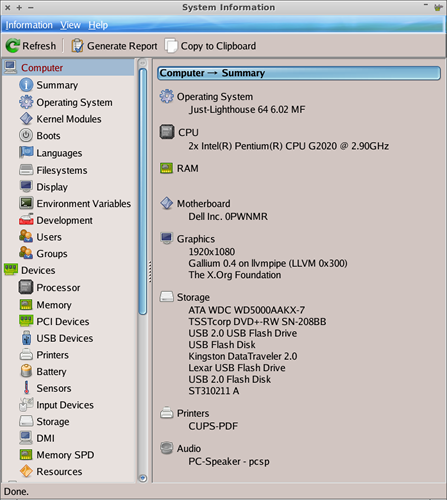This screenshot has height=500, width=447.
Task: Click the 'Computer → Summary' header bar
Action: [x=299, y=73]
